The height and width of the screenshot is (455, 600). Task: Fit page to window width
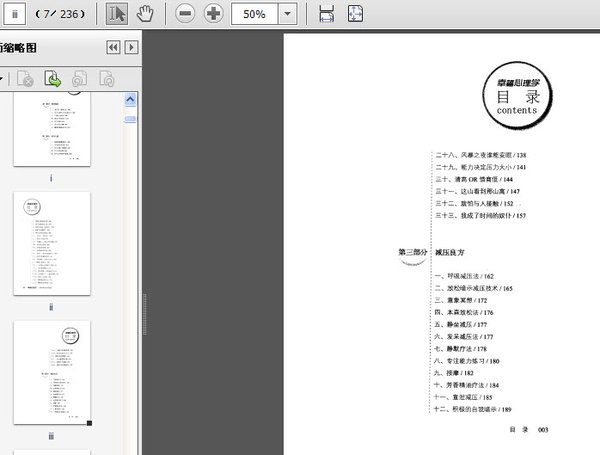pos(326,14)
